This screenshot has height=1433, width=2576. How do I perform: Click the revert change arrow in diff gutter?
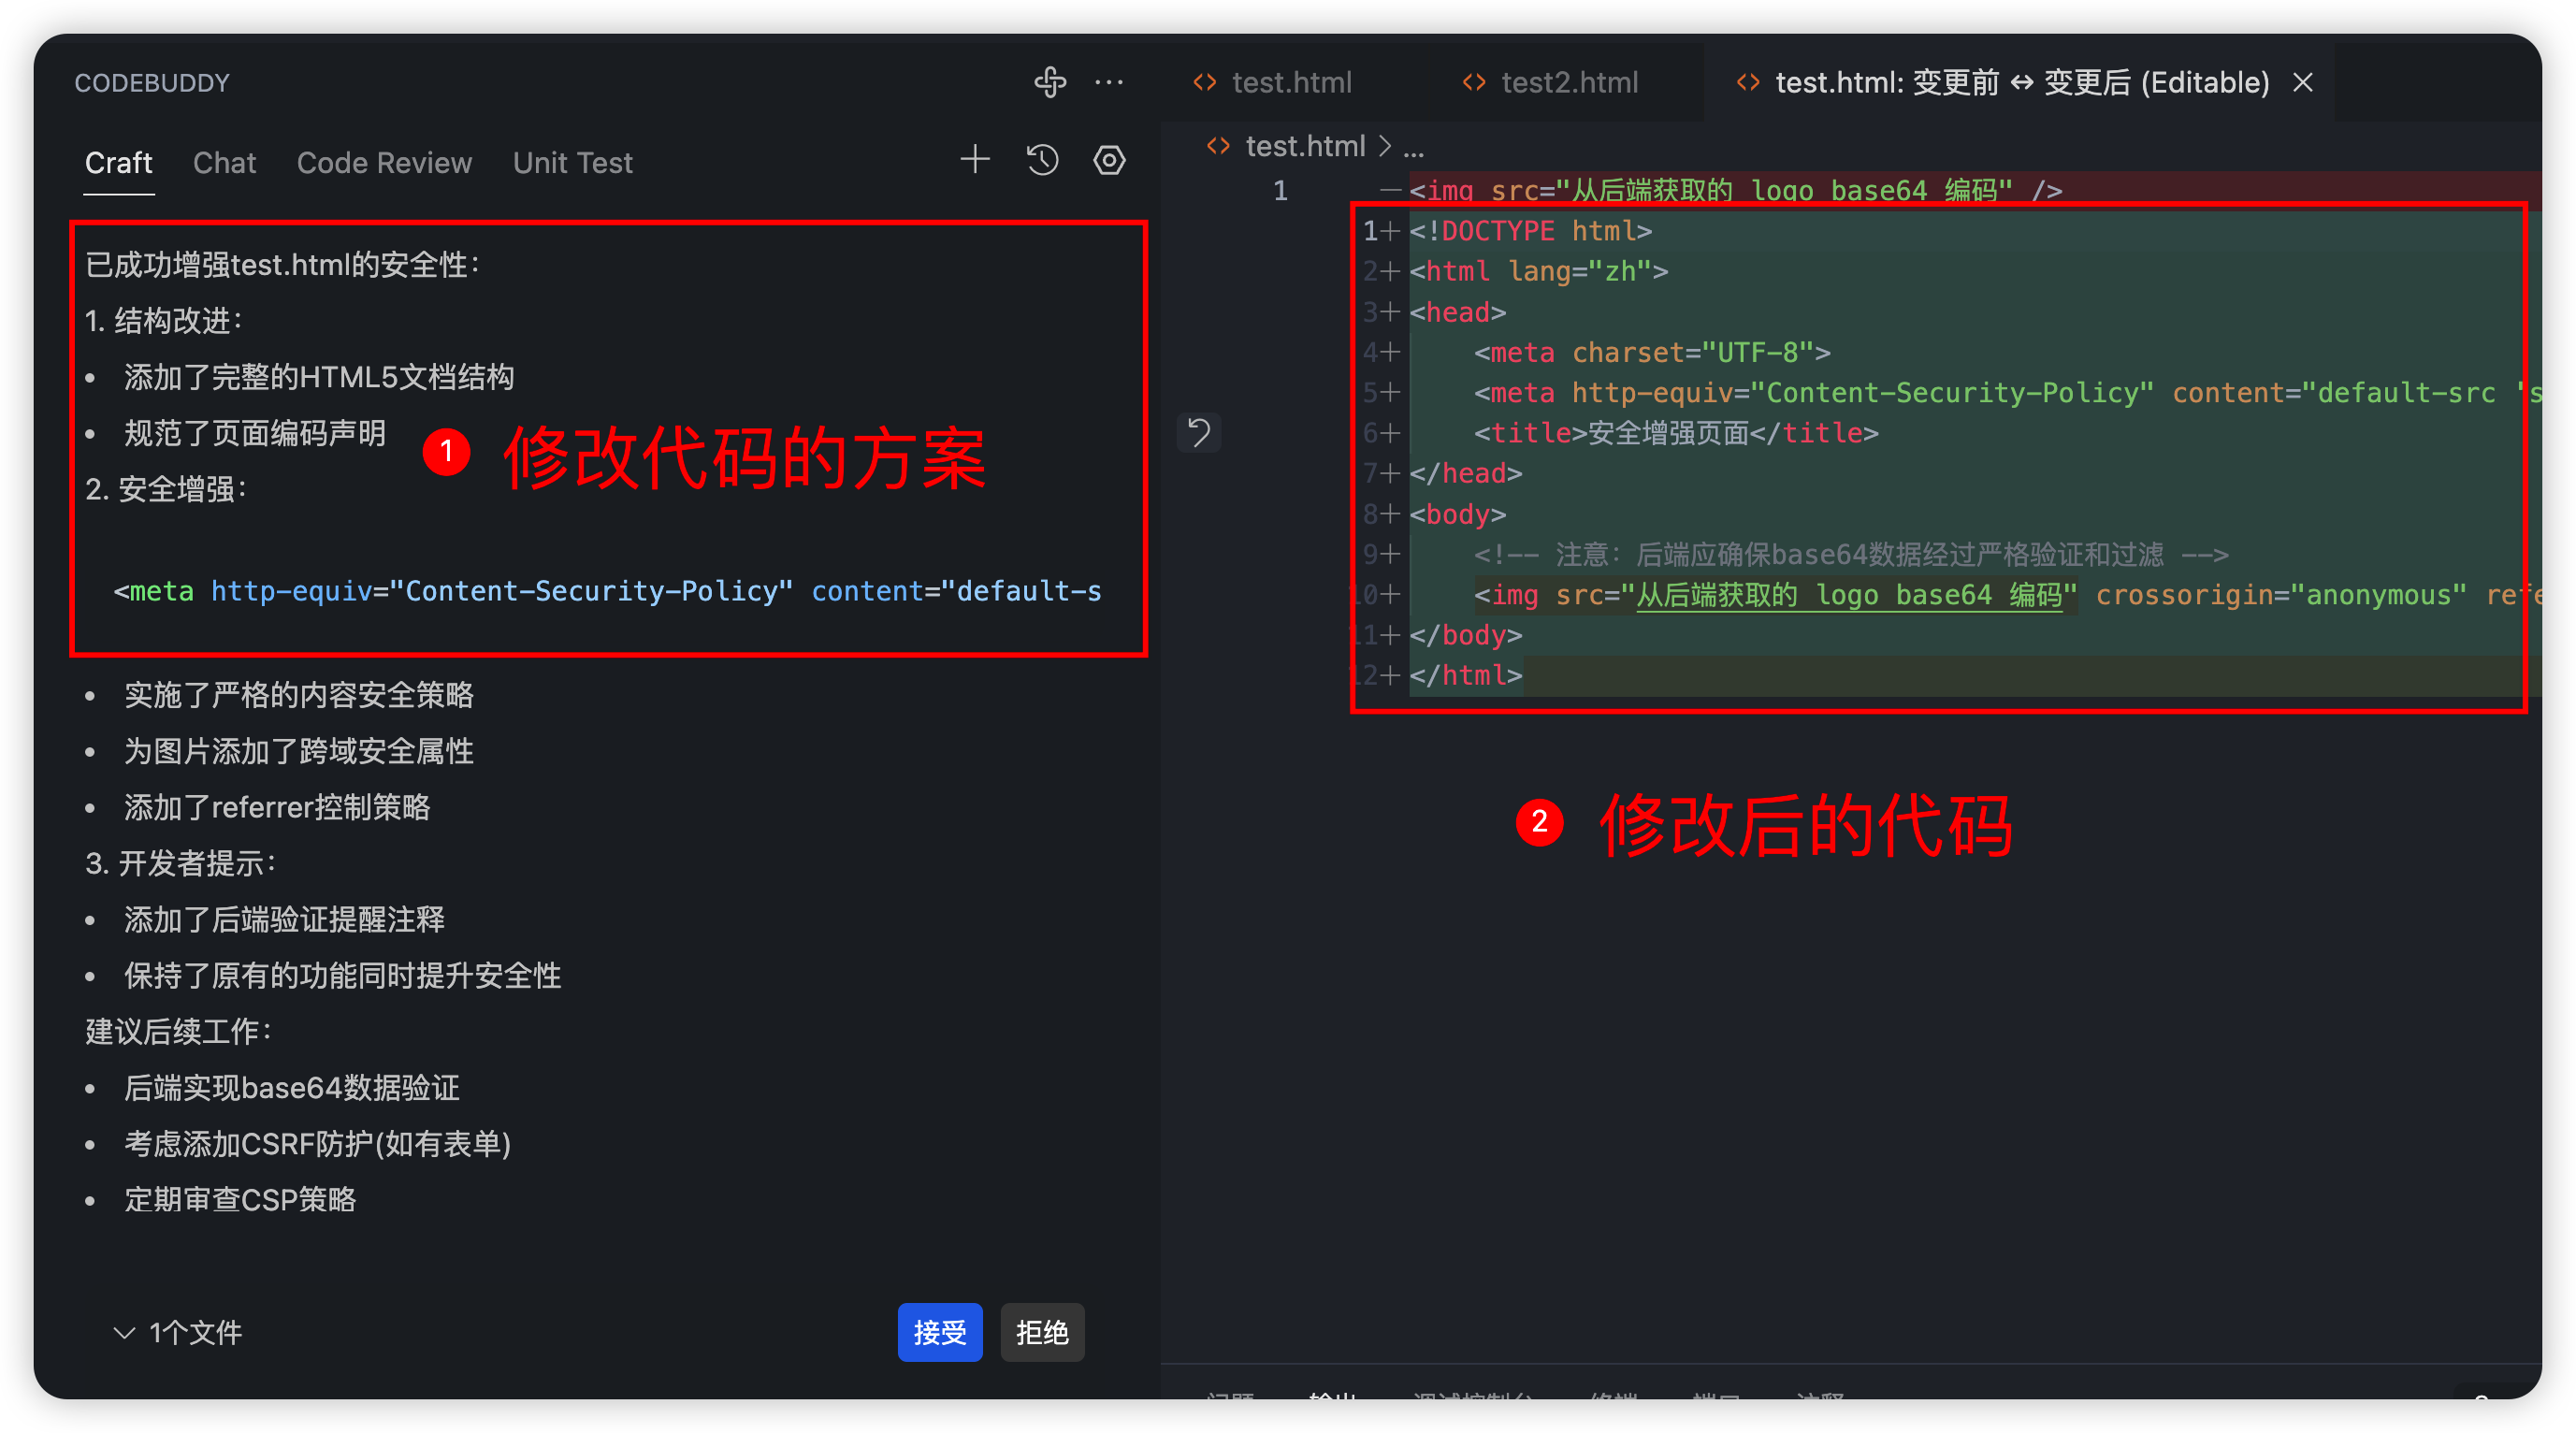pos(1199,433)
